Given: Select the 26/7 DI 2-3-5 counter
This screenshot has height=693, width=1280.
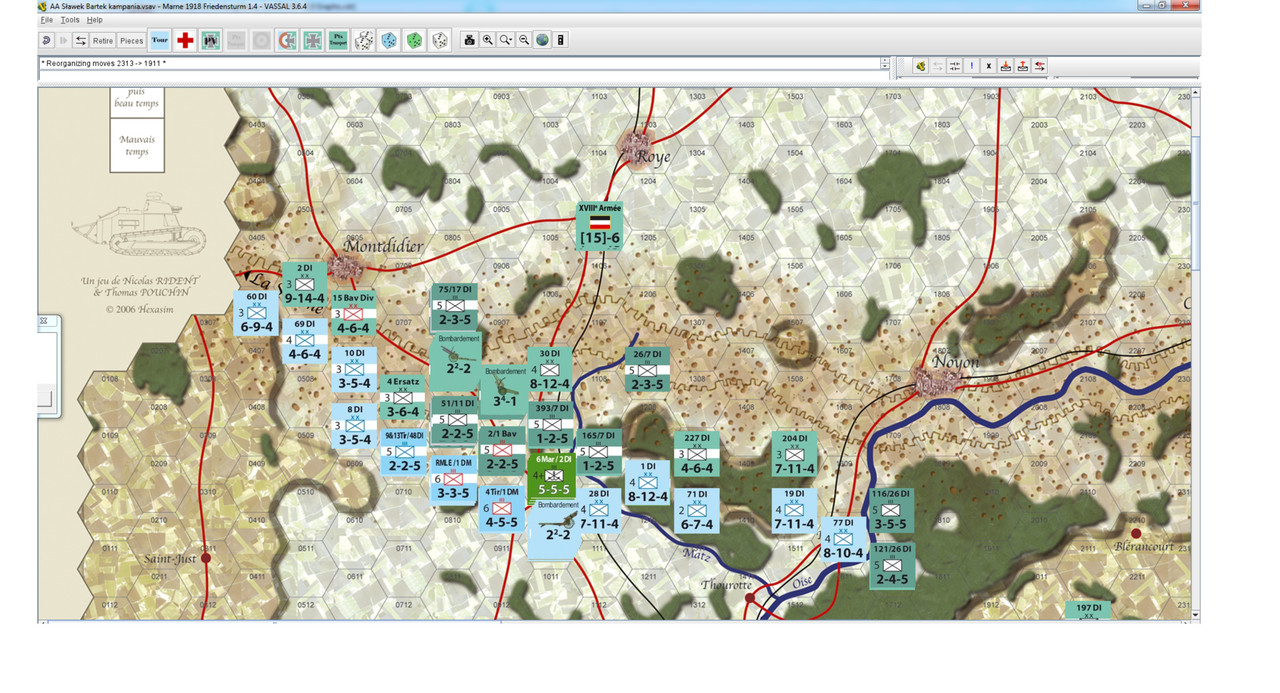Looking at the screenshot, I should (648, 370).
